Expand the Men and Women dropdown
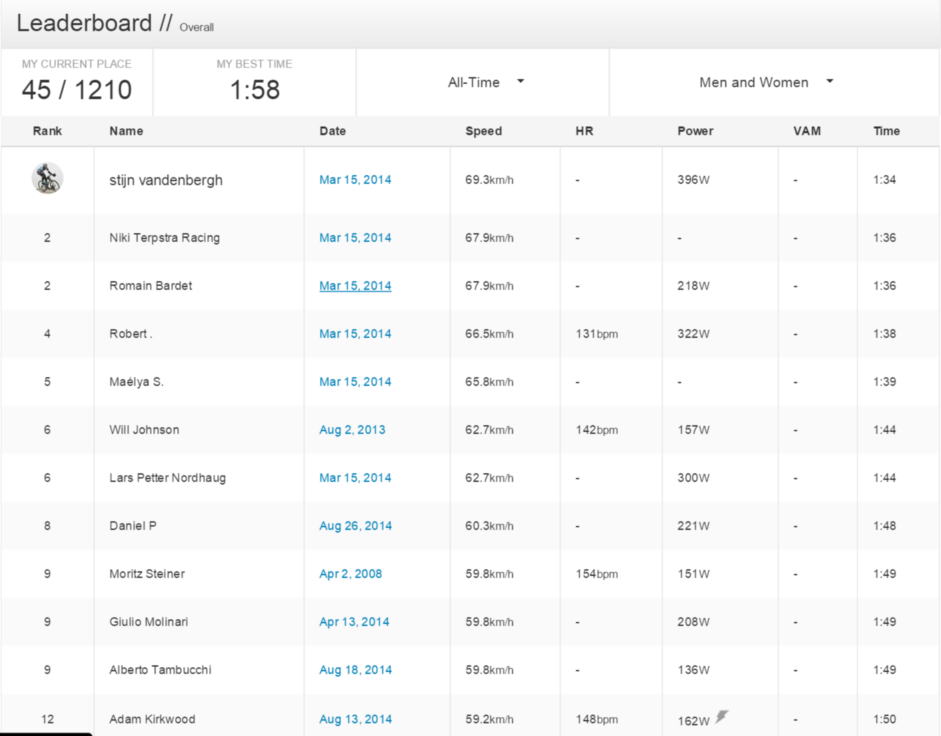This screenshot has width=941, height=736. click(x=766, y=83)
